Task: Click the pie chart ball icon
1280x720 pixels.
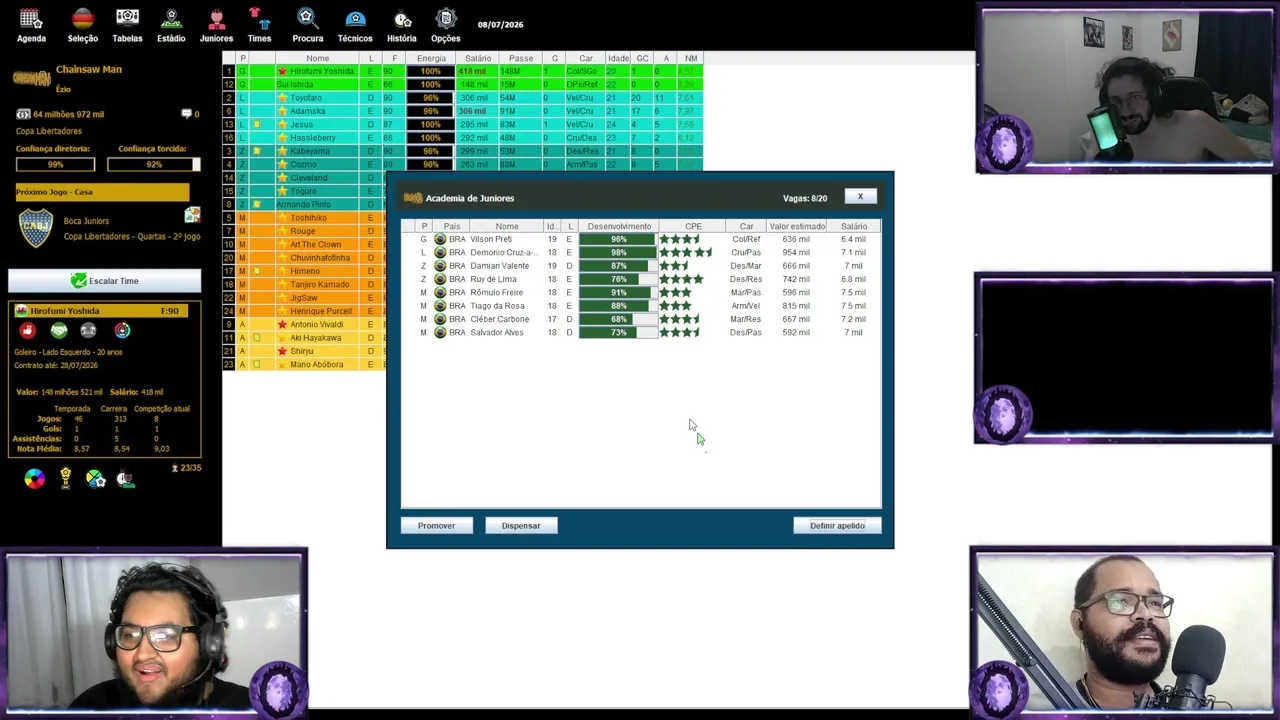Action: (96, 479)
